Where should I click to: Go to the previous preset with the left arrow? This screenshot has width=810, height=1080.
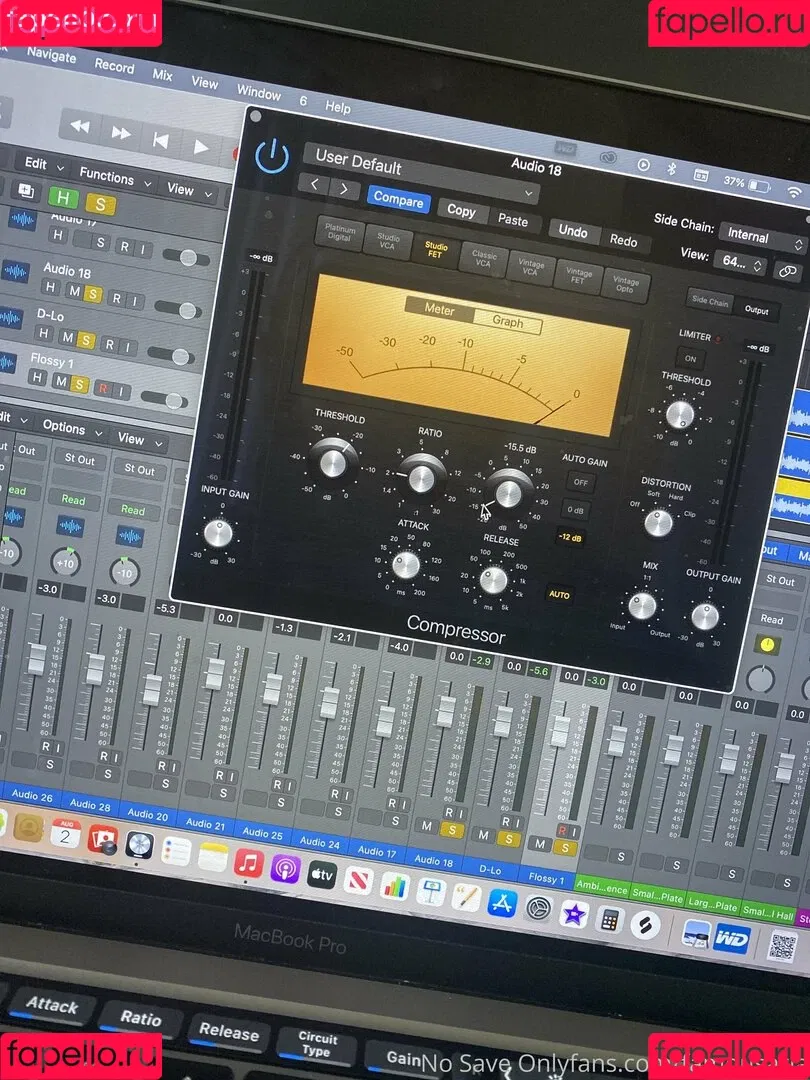point(314,184)
